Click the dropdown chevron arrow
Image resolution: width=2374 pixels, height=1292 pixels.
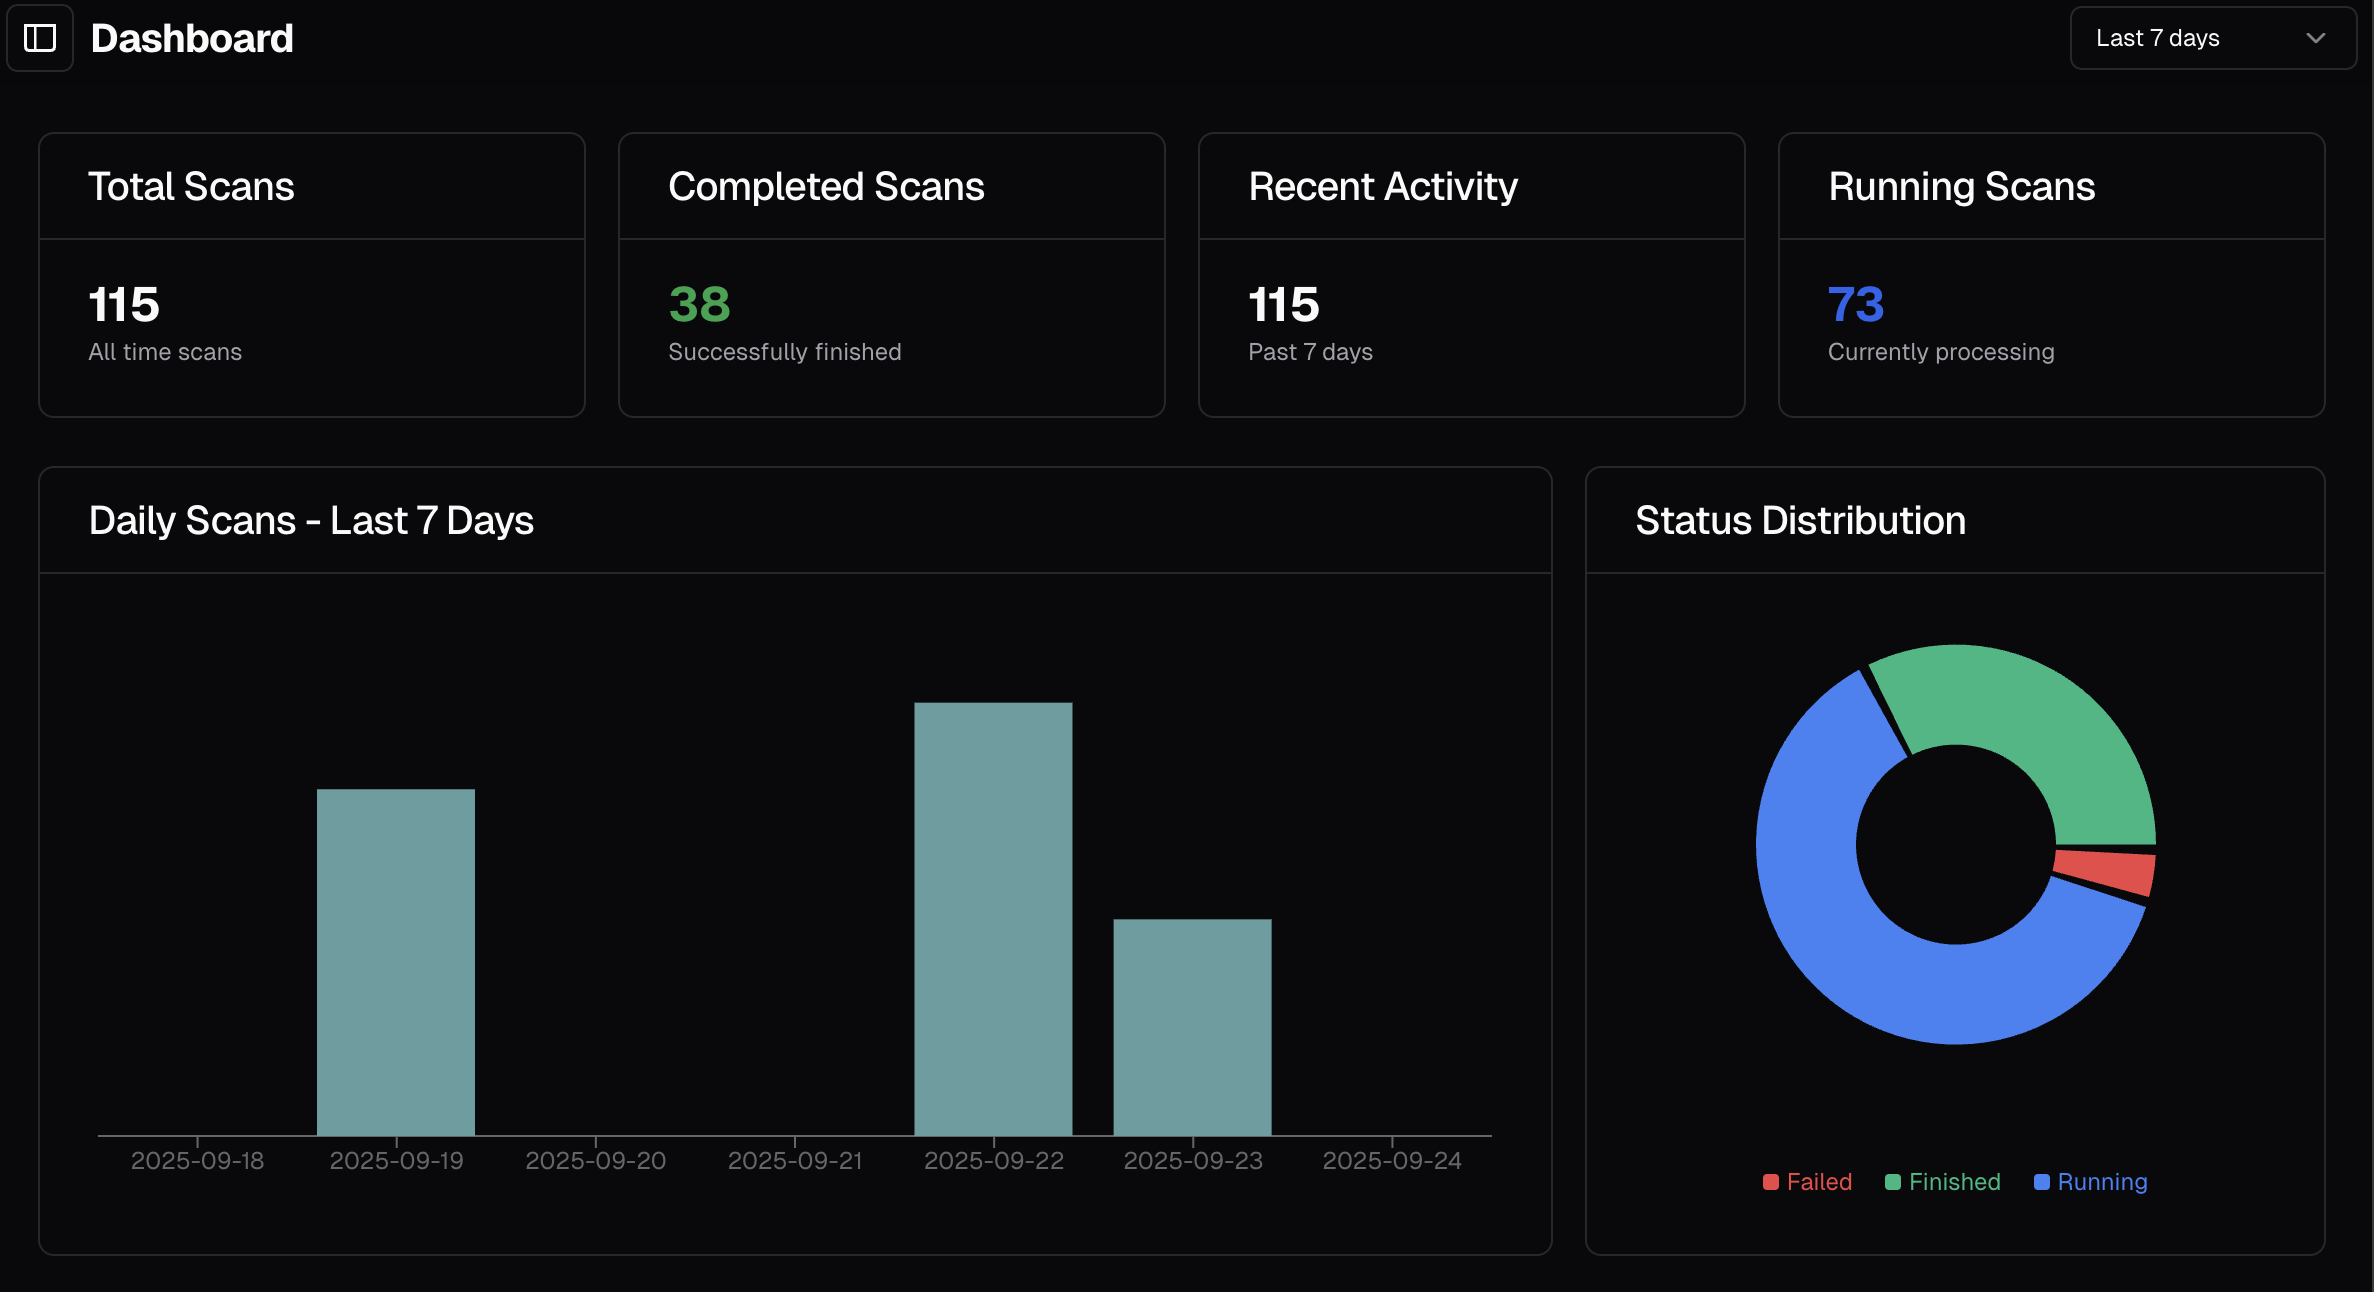2315,38
